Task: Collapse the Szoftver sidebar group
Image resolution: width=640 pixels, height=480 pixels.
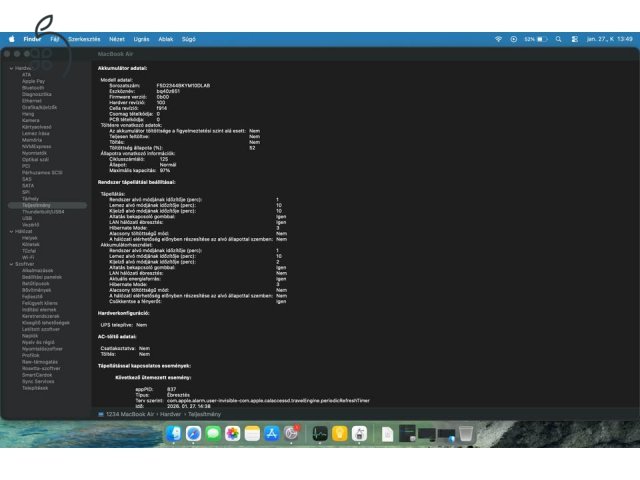Action: 11,263
